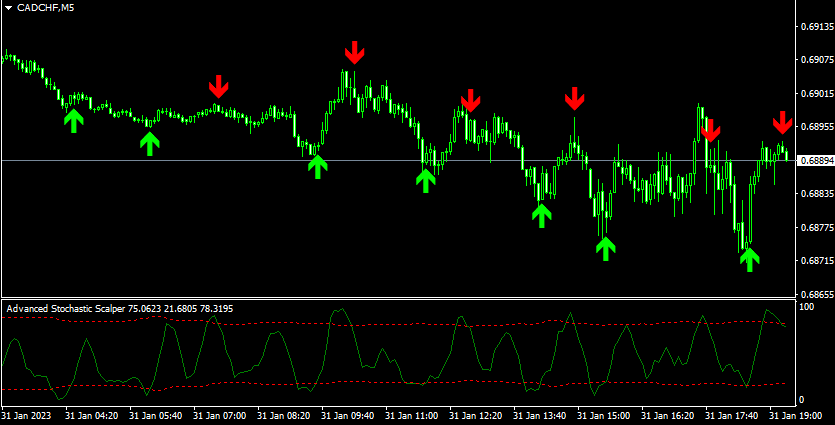
Task: Click the green up arrow above 05:40
Action: [x=149, y=143]
